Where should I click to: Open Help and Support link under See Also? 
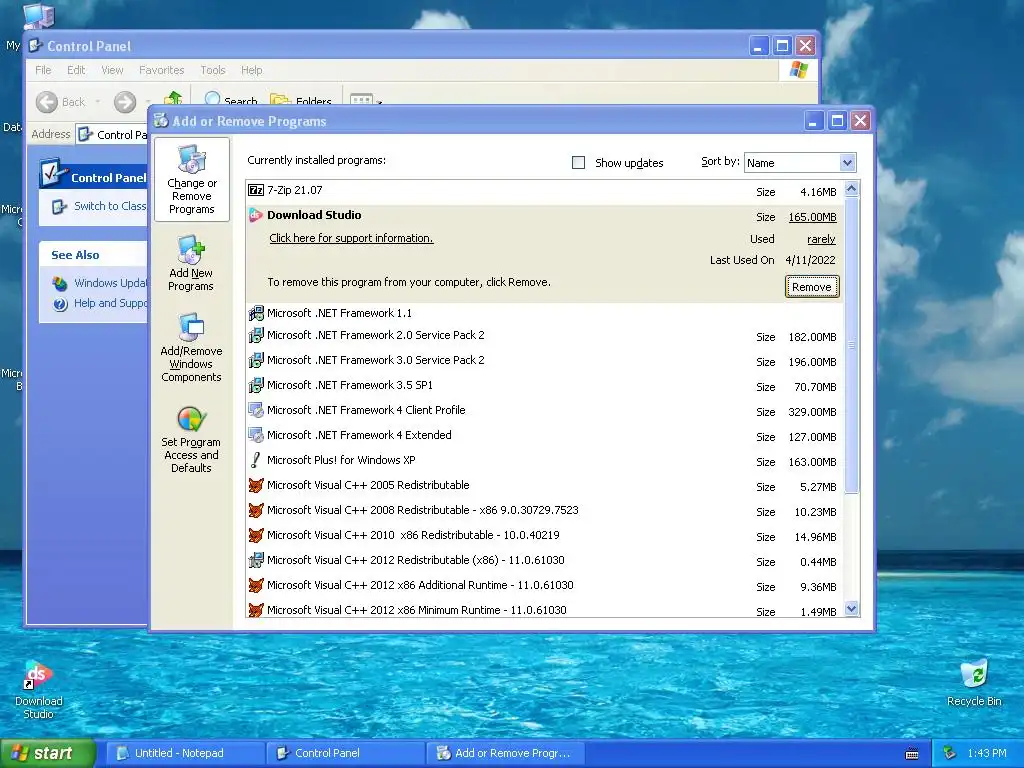[x=100, y=303]
